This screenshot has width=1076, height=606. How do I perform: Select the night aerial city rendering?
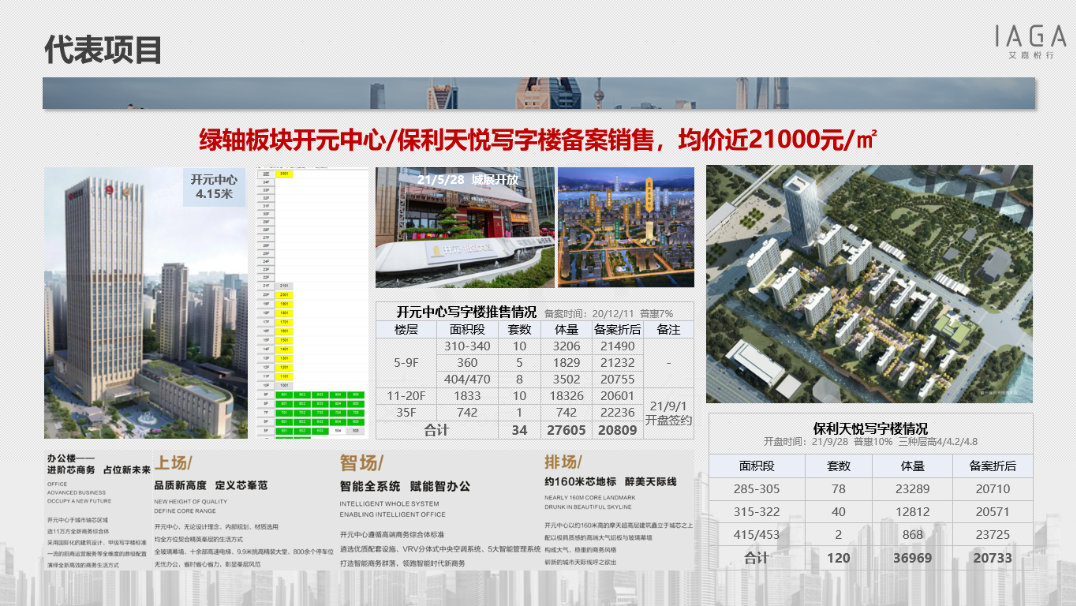[x=626, y=227]
